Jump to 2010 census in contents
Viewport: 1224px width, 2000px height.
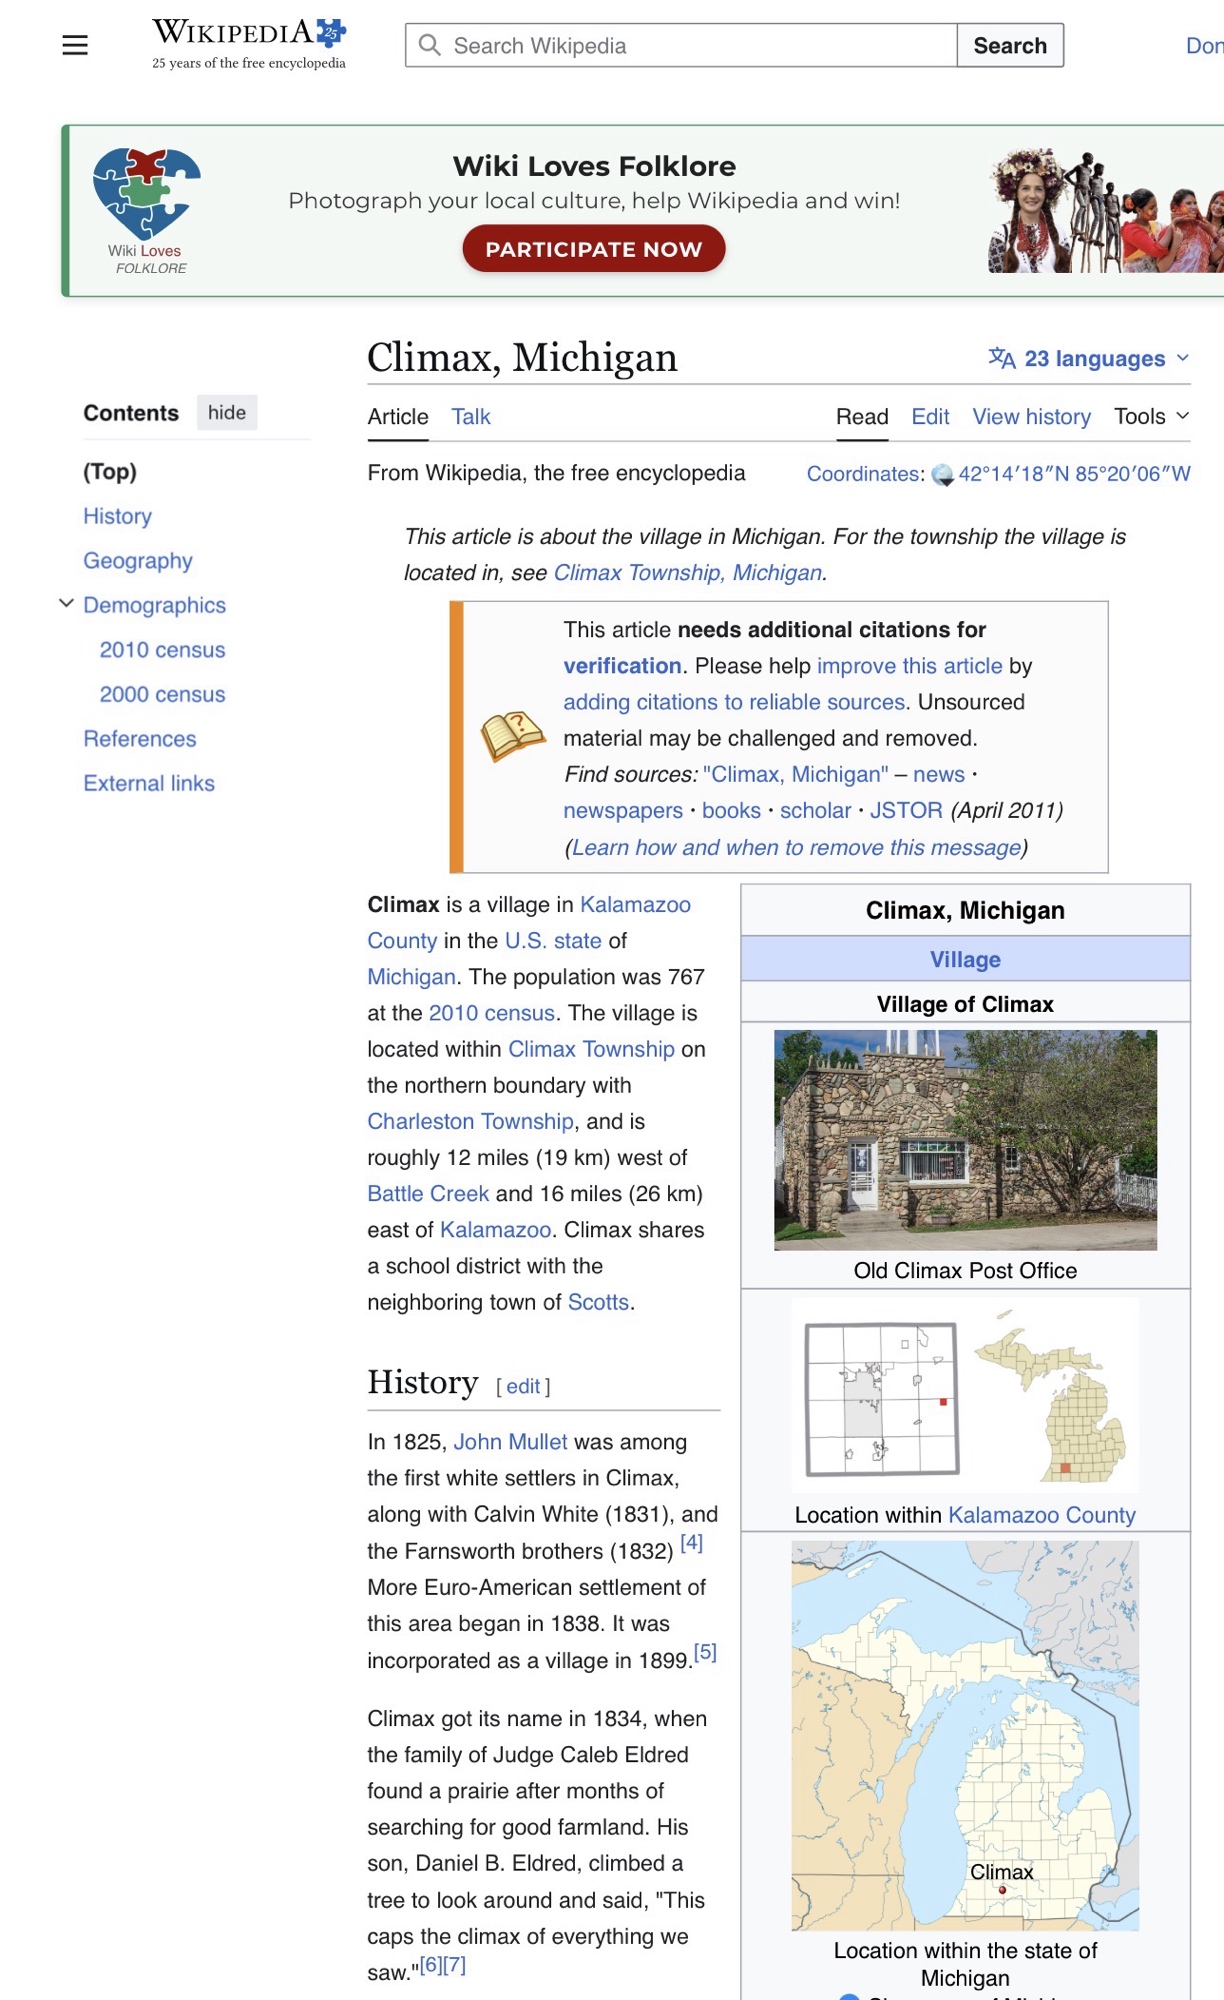(x=162, y=649)
